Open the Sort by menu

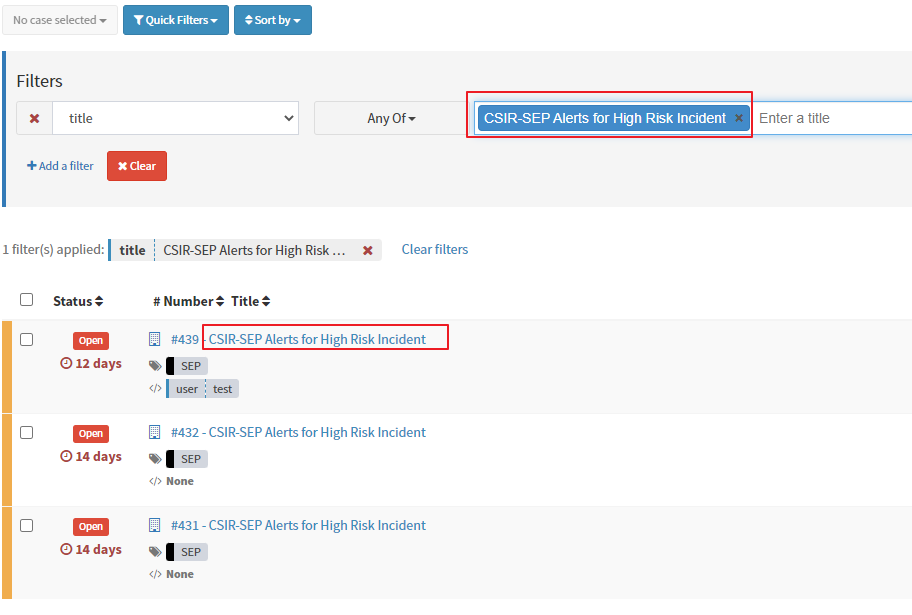pyautogui.click(x=272, y=19)
